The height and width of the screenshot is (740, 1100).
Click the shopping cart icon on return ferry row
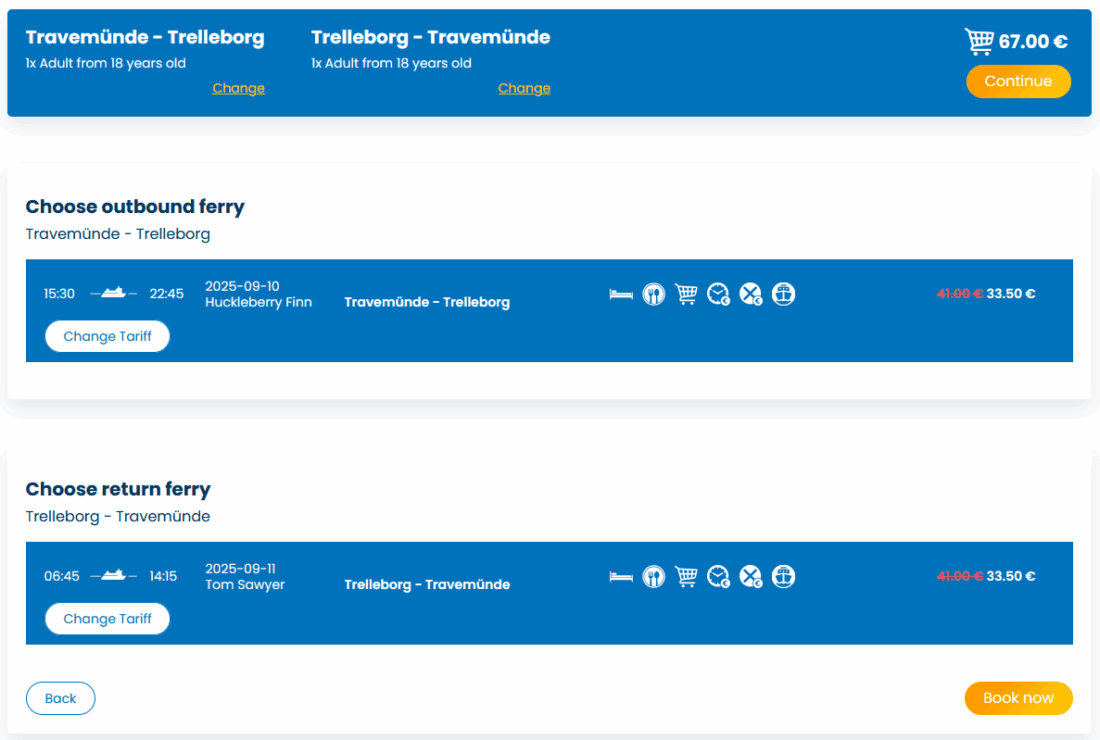686,576
